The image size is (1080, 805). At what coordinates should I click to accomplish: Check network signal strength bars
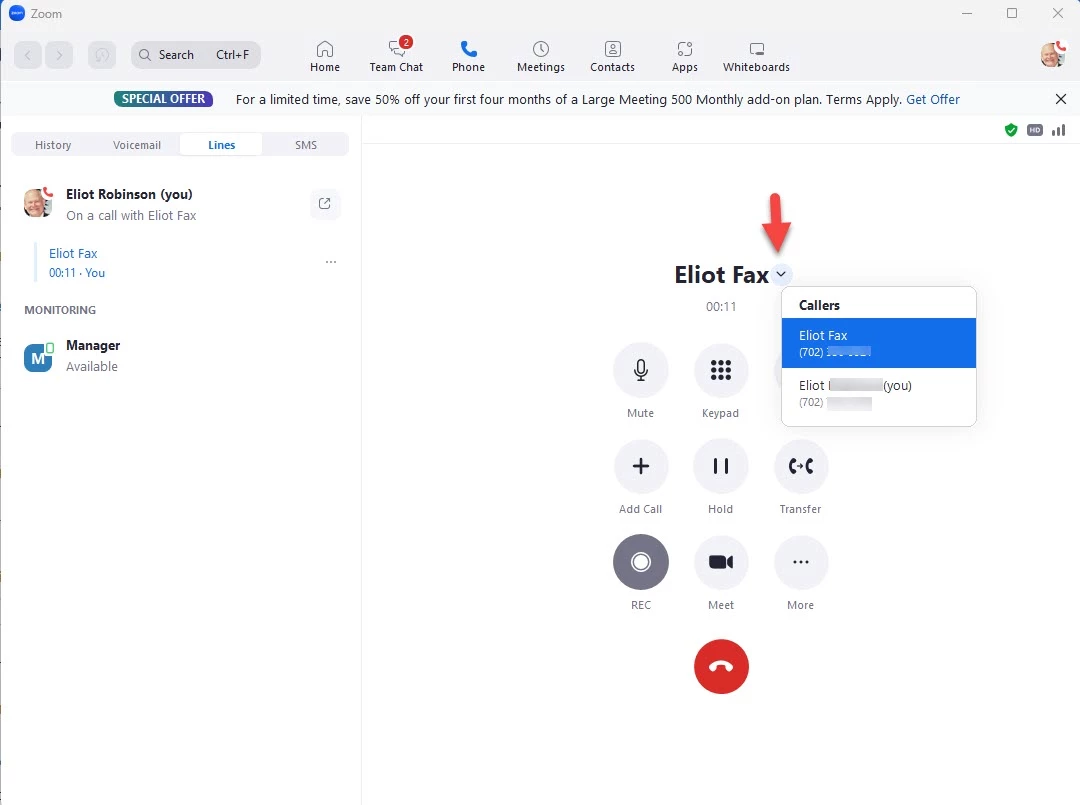tap(1059, 130)
